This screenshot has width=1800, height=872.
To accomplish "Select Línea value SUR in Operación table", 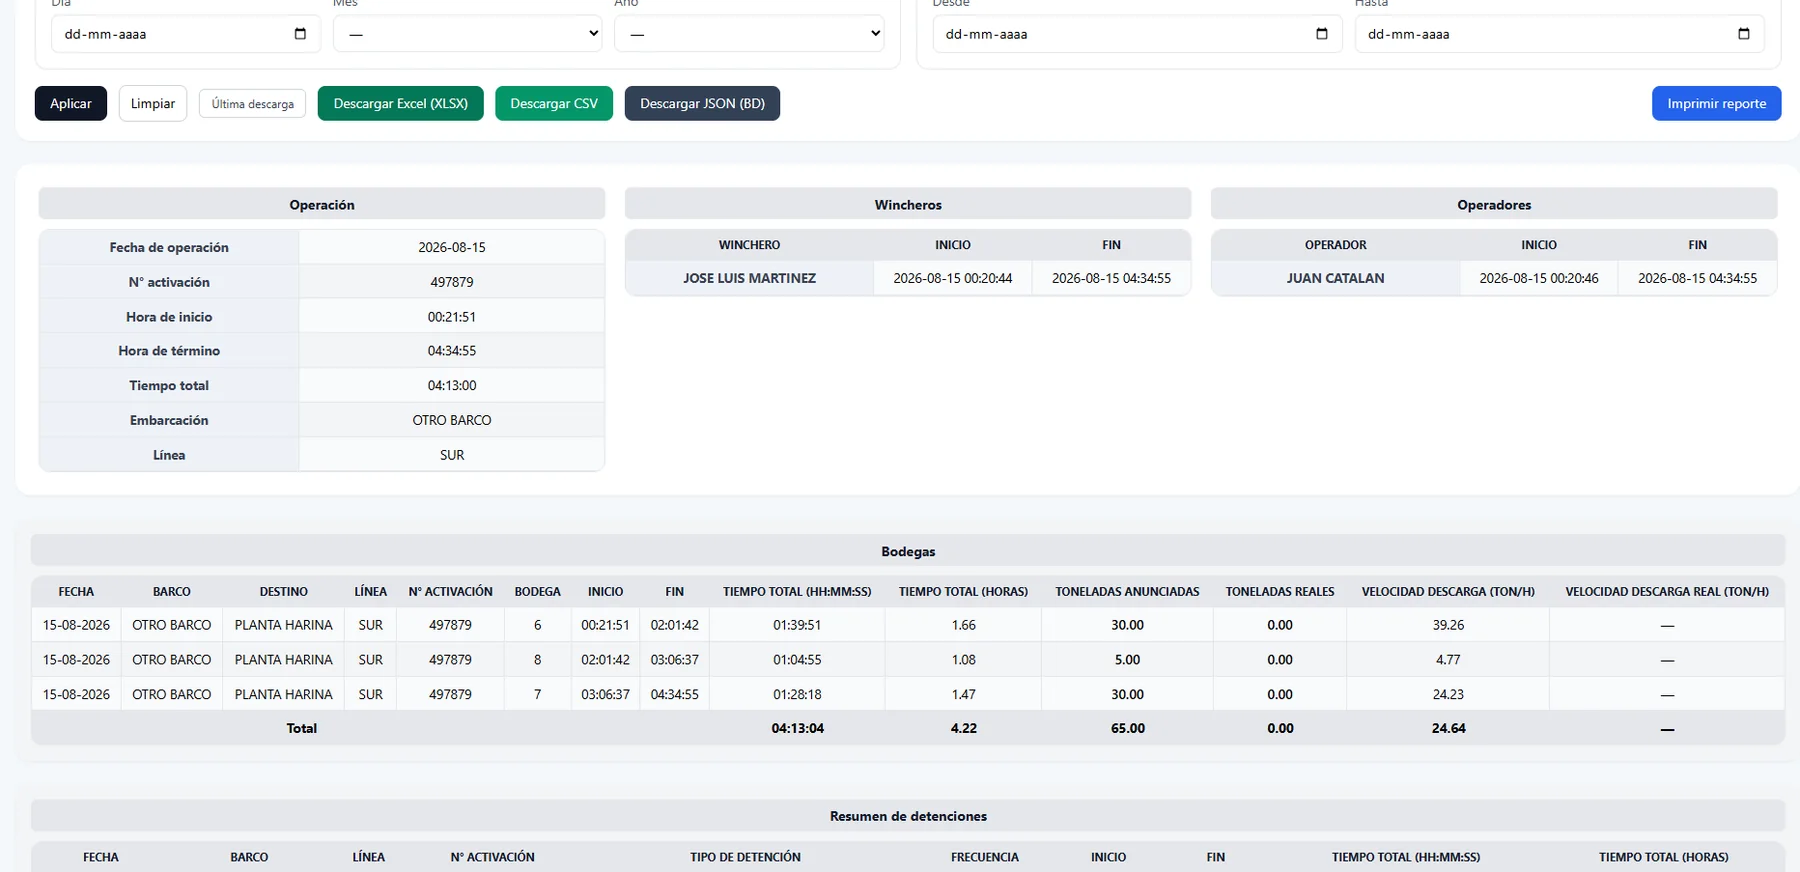I will (x=452, y=455).
